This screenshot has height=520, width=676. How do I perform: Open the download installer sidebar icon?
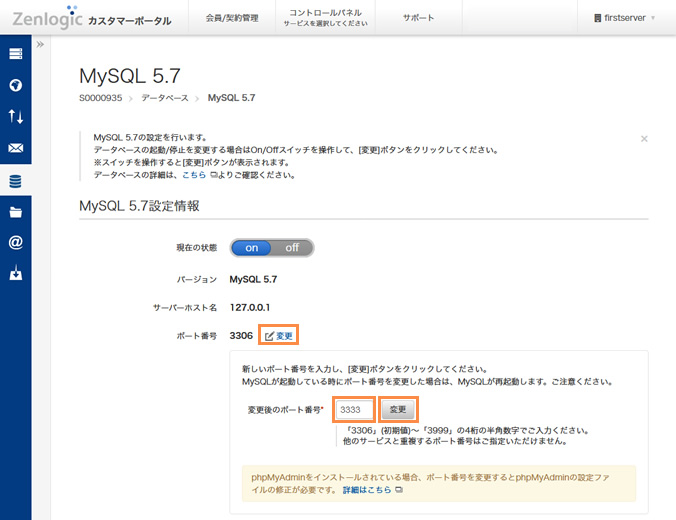coord(16,273)
